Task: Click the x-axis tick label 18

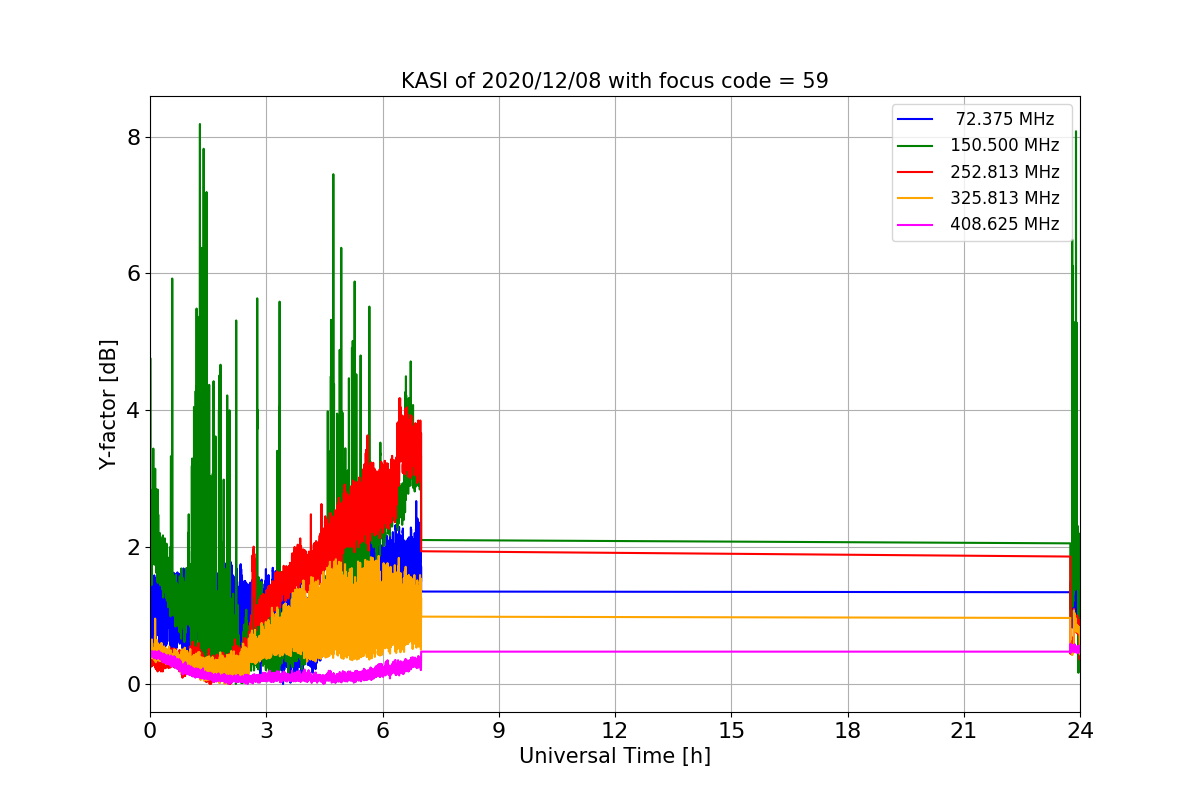Action: pos(848,730)
